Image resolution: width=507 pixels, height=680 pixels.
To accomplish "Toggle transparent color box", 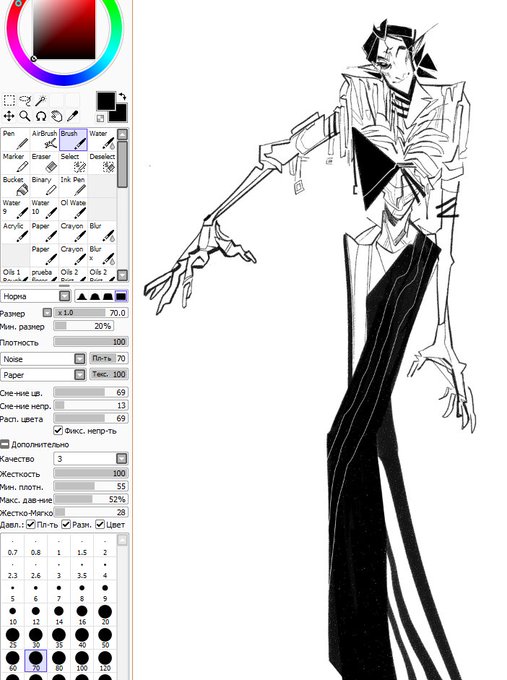I will pyautogui.click(x=100, y=118).
